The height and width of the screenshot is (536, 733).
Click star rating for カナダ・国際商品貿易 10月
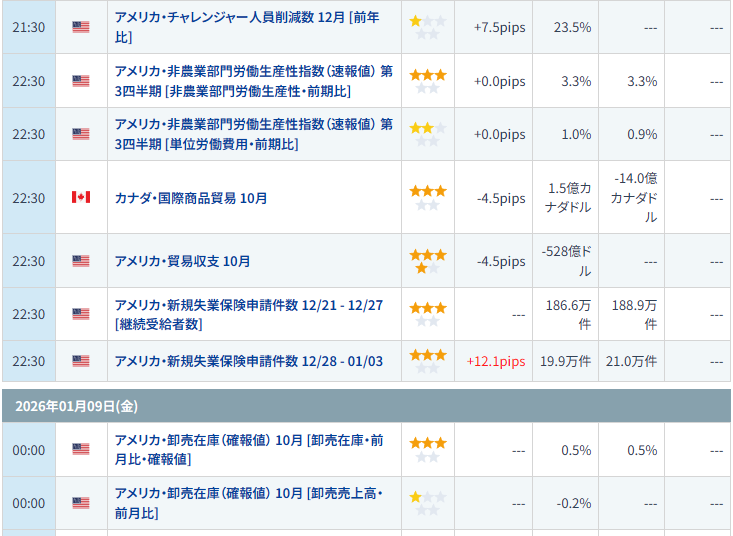pyautogui.click(x=428, y=197)
